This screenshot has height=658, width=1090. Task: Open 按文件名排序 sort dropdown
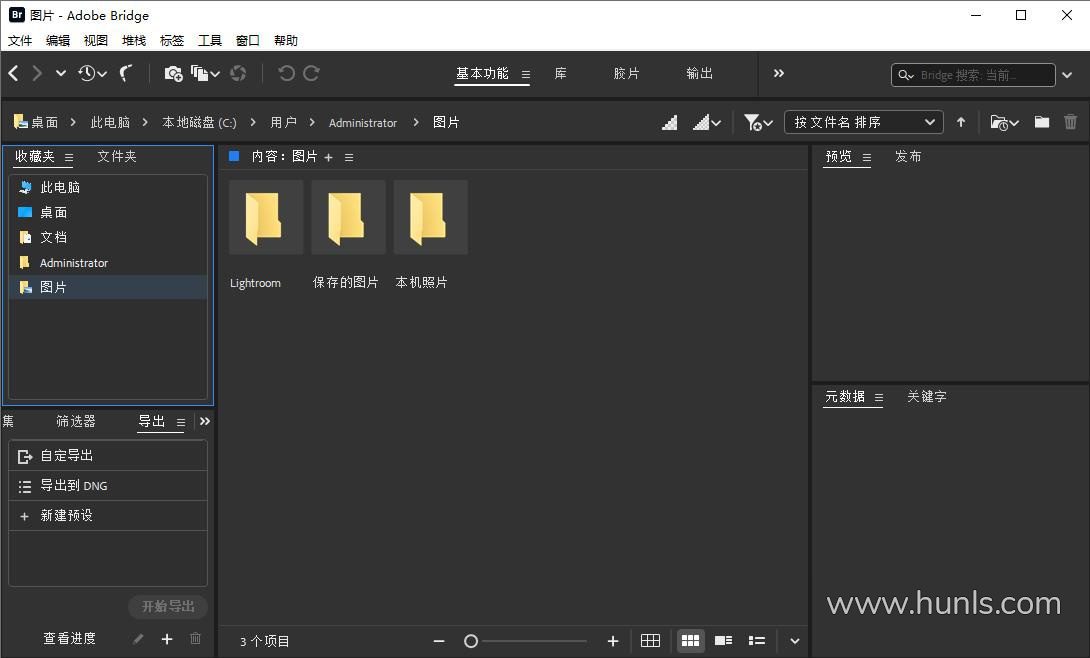coord(863,122)
